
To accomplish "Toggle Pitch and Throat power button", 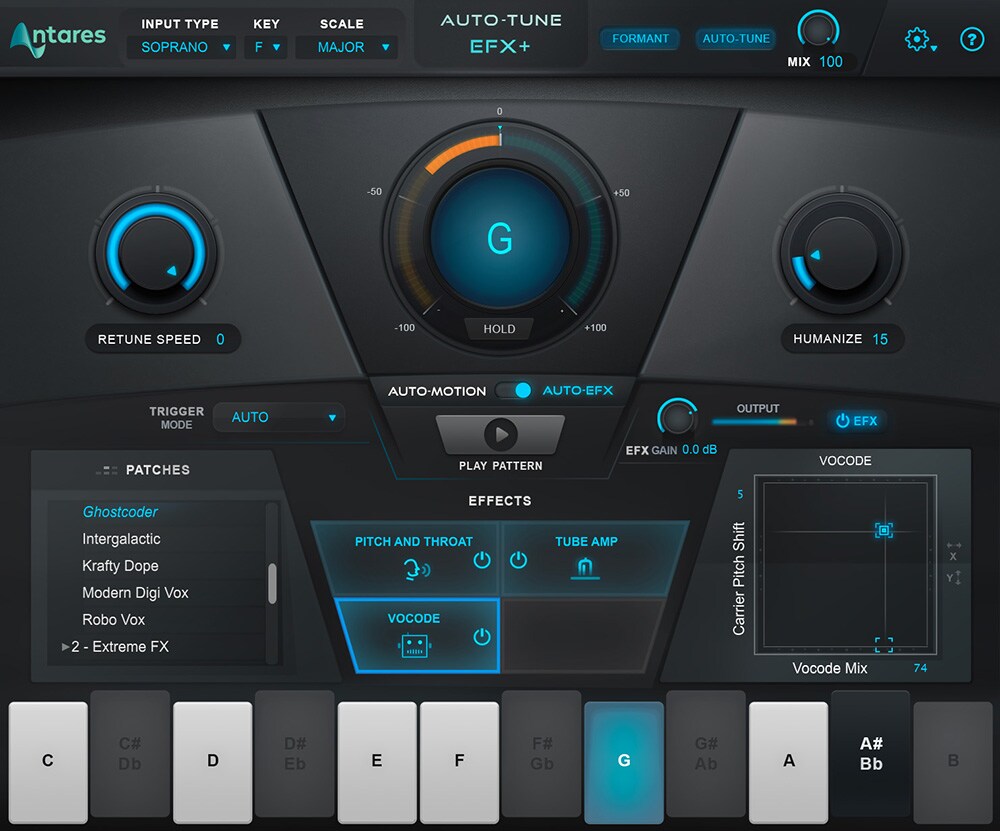I will [482, 560].
